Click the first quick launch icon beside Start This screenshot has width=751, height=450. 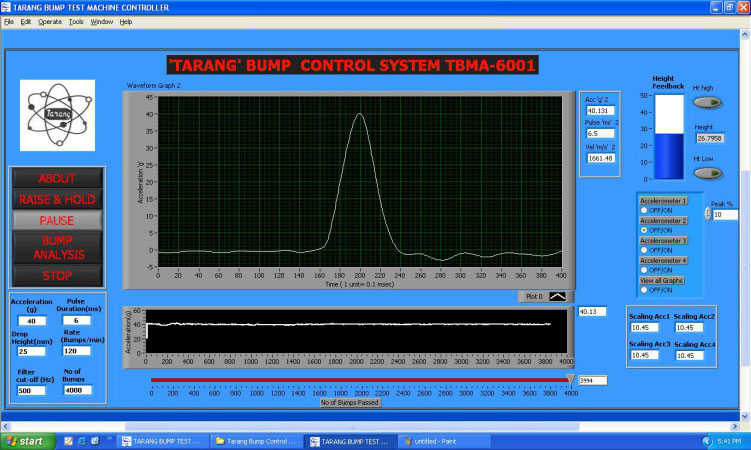pyautogui.click(x=68, y=441)
